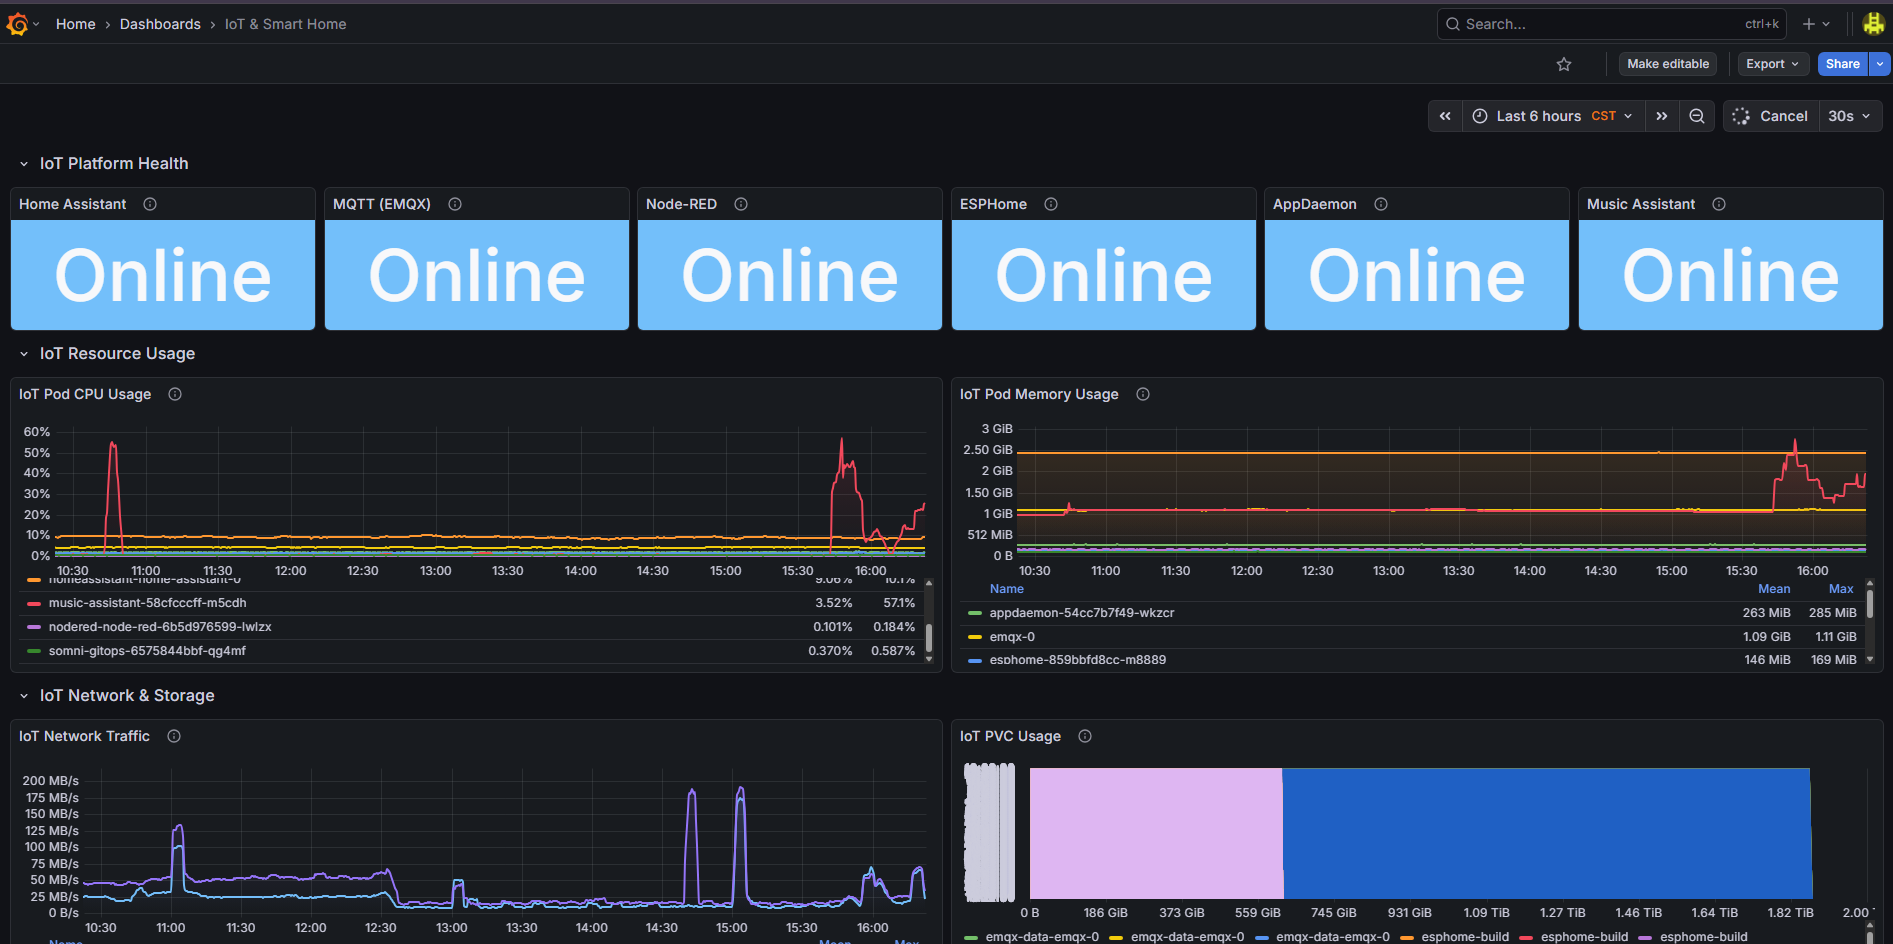This screenshot has height=944, width=1893.
Task: Collapse the IoT Platform Health section
Action: pos(23,163)
